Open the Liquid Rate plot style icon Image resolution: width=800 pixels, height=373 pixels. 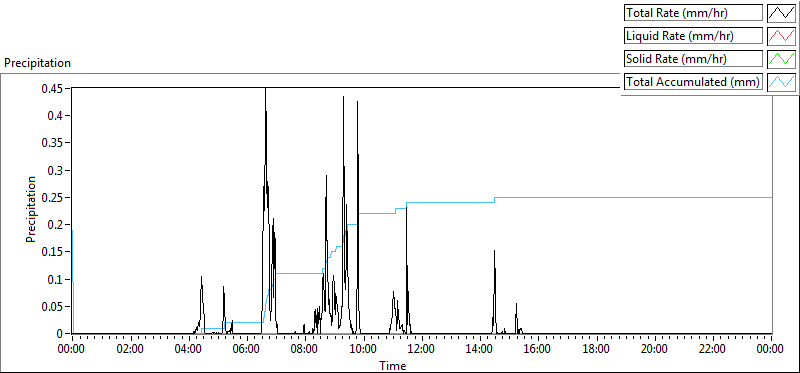[x=782, y=36]
